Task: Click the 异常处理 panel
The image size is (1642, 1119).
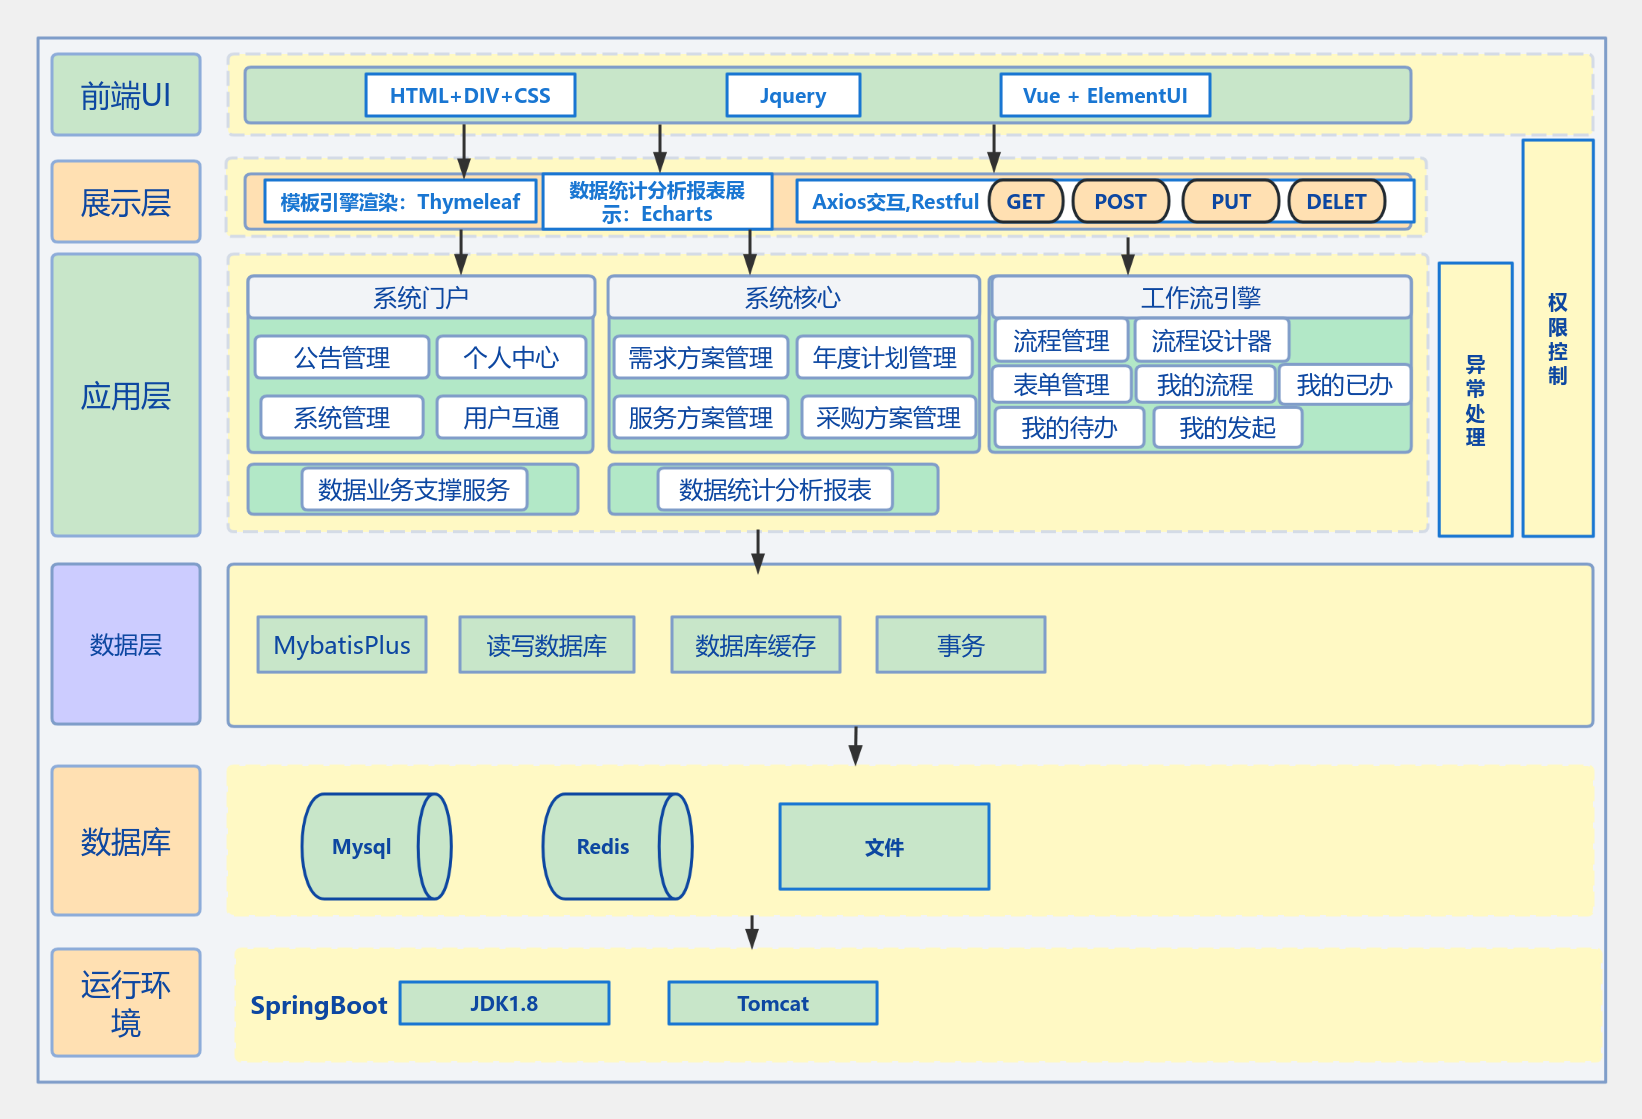Action: tap(1475, 399)
